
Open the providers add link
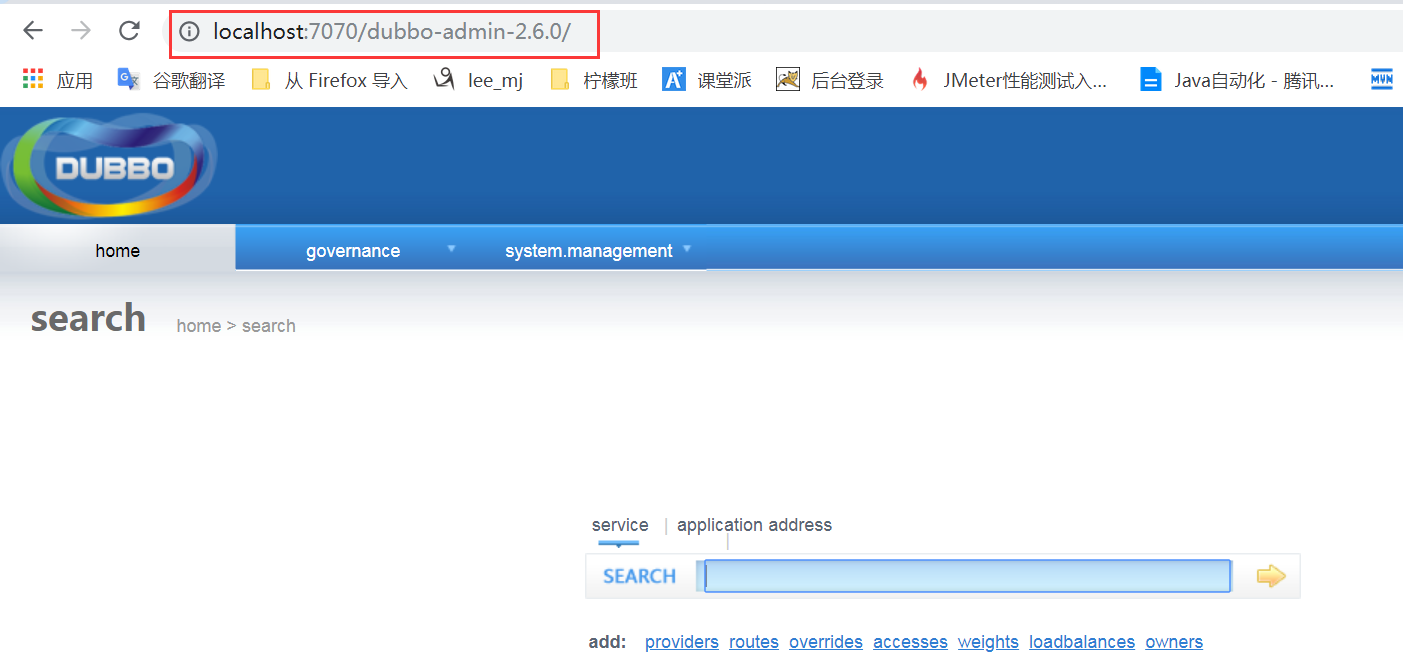pos(681,642)
